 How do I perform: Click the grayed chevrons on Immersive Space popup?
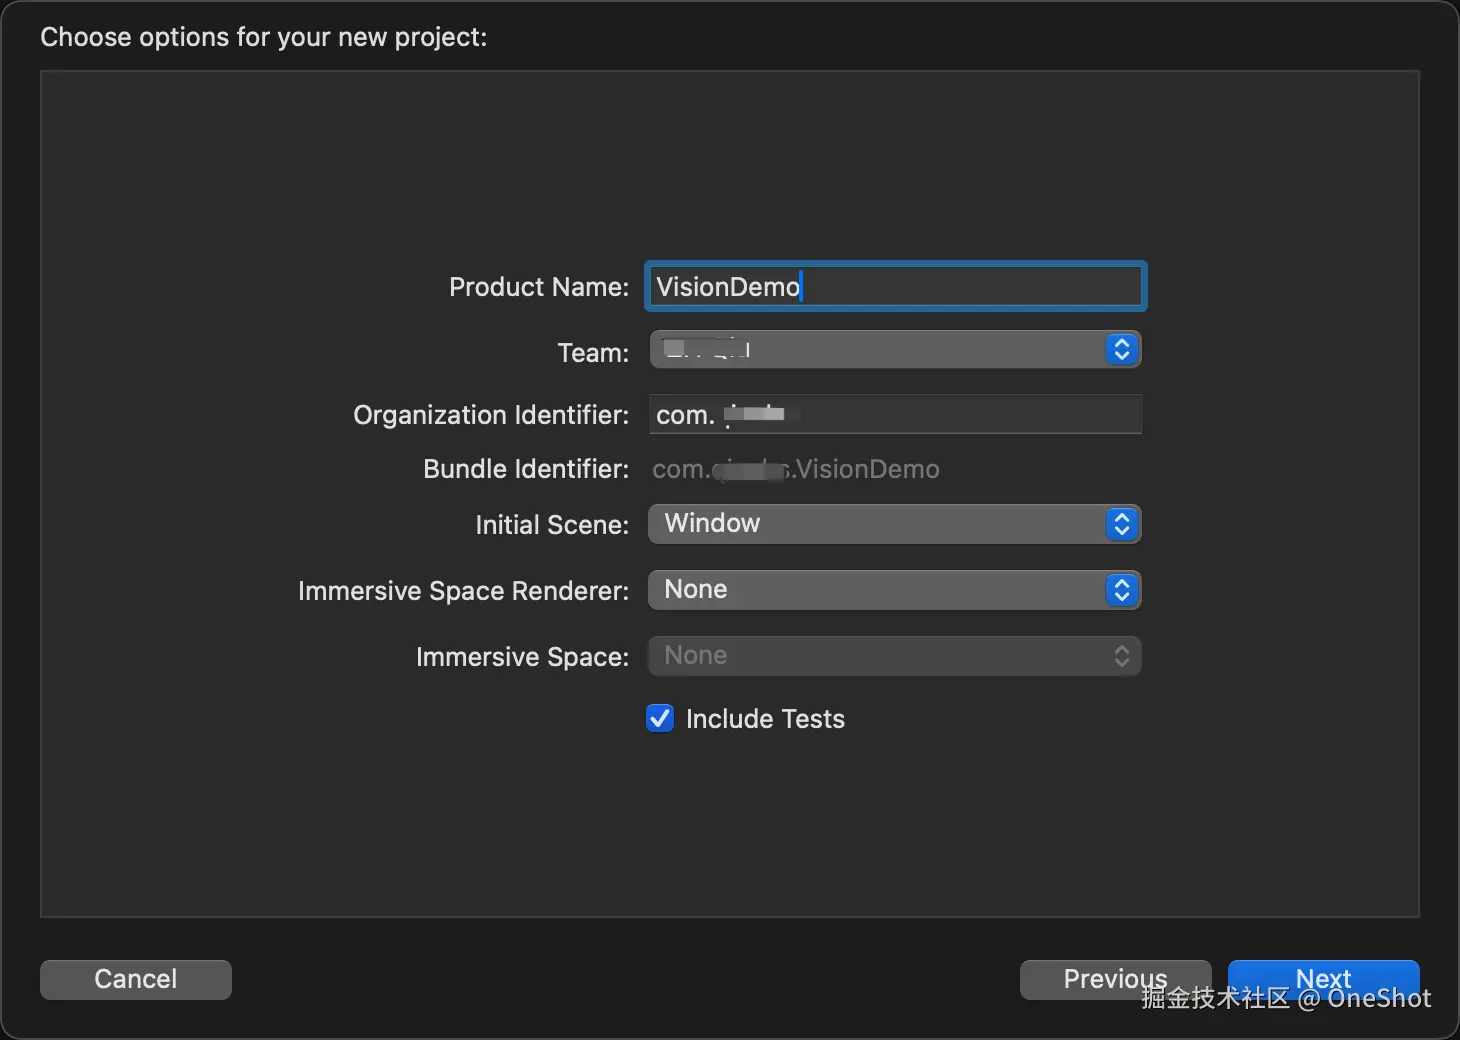[x=1121, y=656]
